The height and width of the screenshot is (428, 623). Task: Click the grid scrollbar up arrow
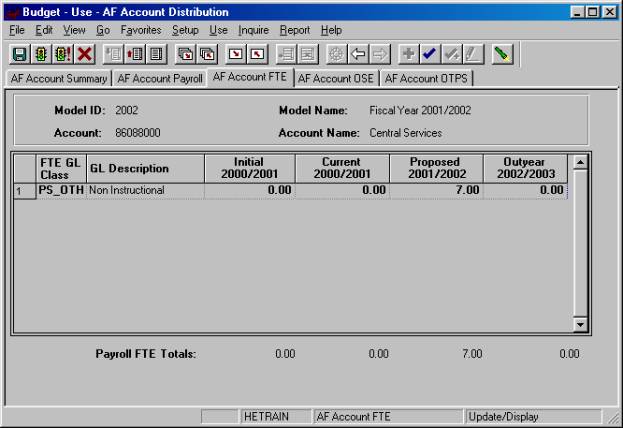(x=578, y=161)
